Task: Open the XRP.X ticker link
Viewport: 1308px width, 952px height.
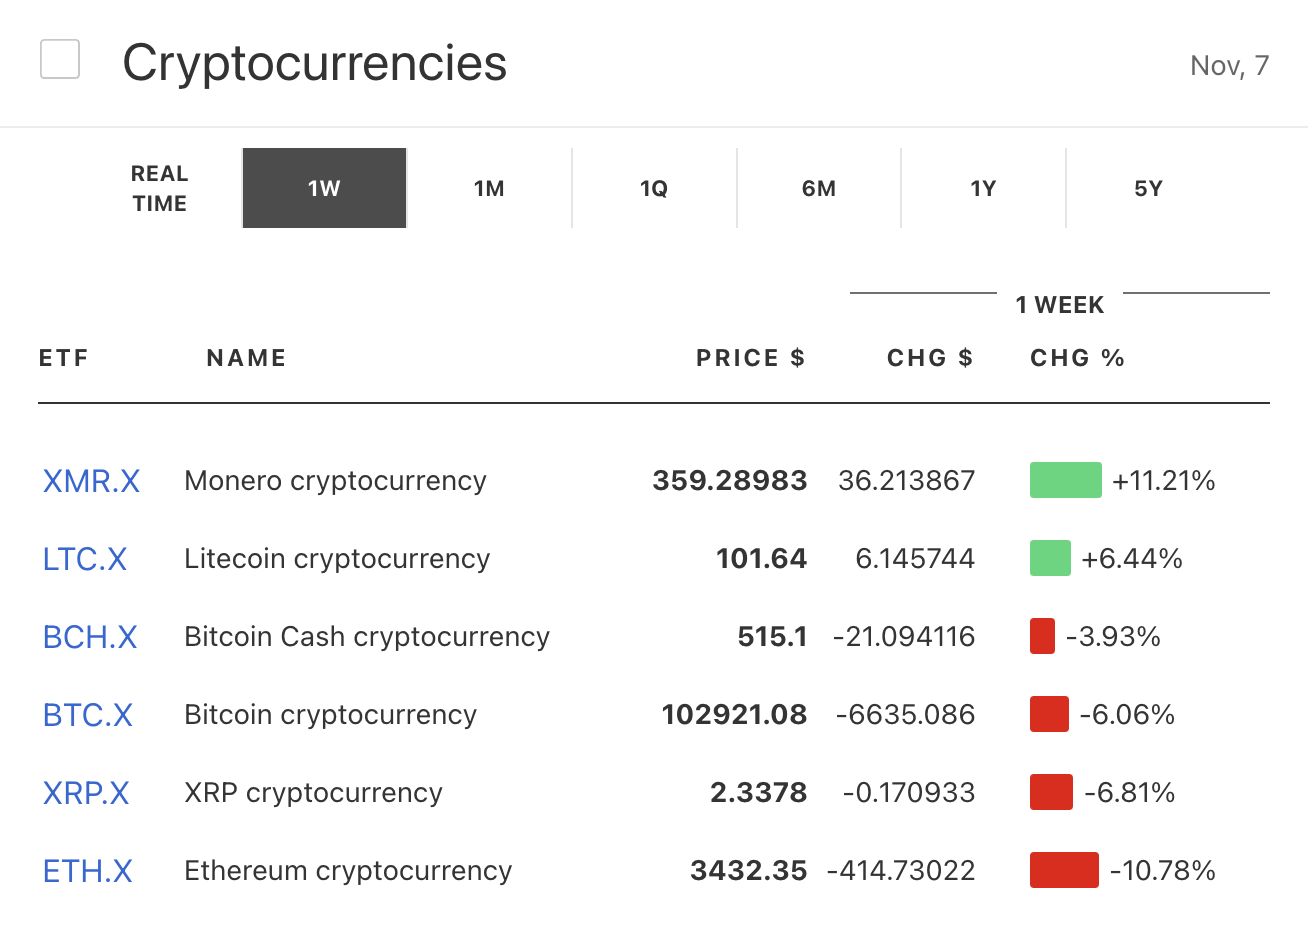Action: point(86,793)
